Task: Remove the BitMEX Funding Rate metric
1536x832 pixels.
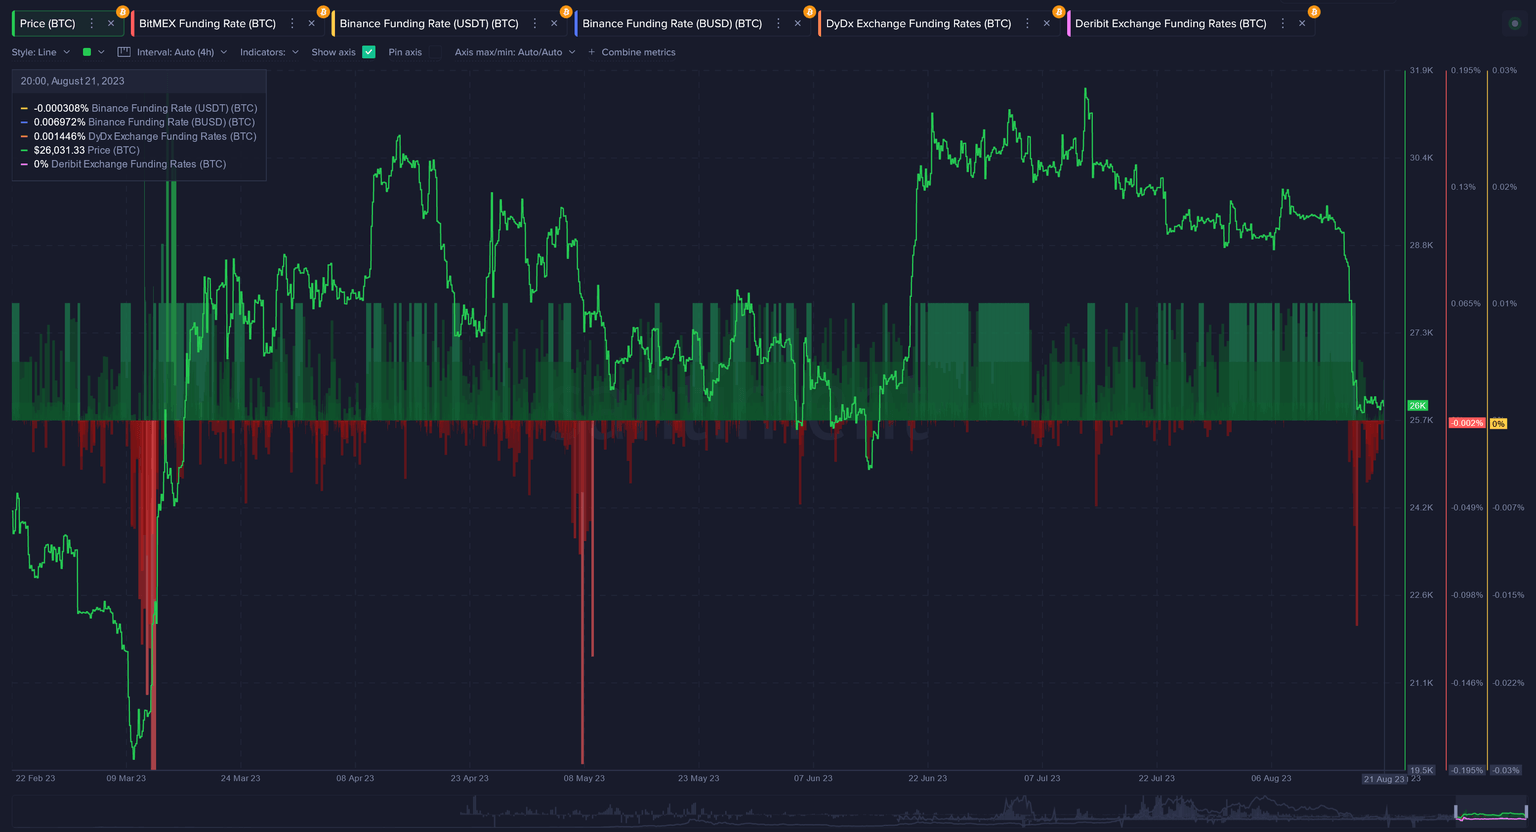Action: (311, 23)
